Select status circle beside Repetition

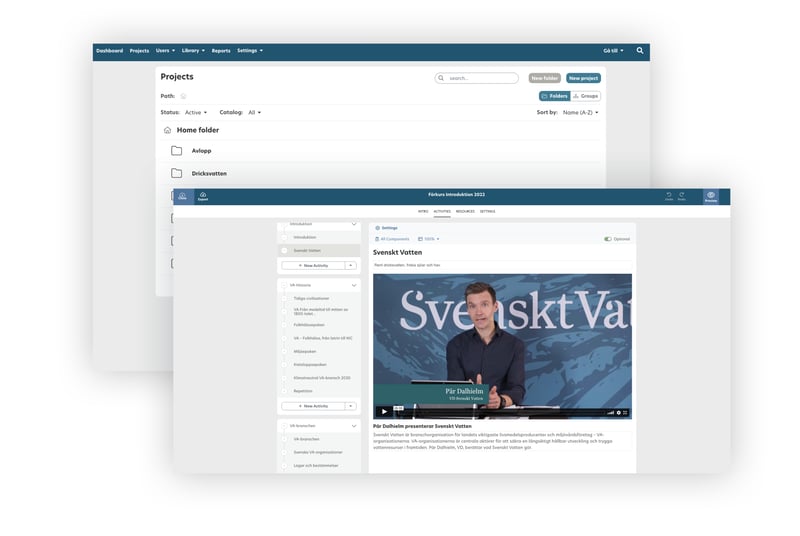click(285, 391)
